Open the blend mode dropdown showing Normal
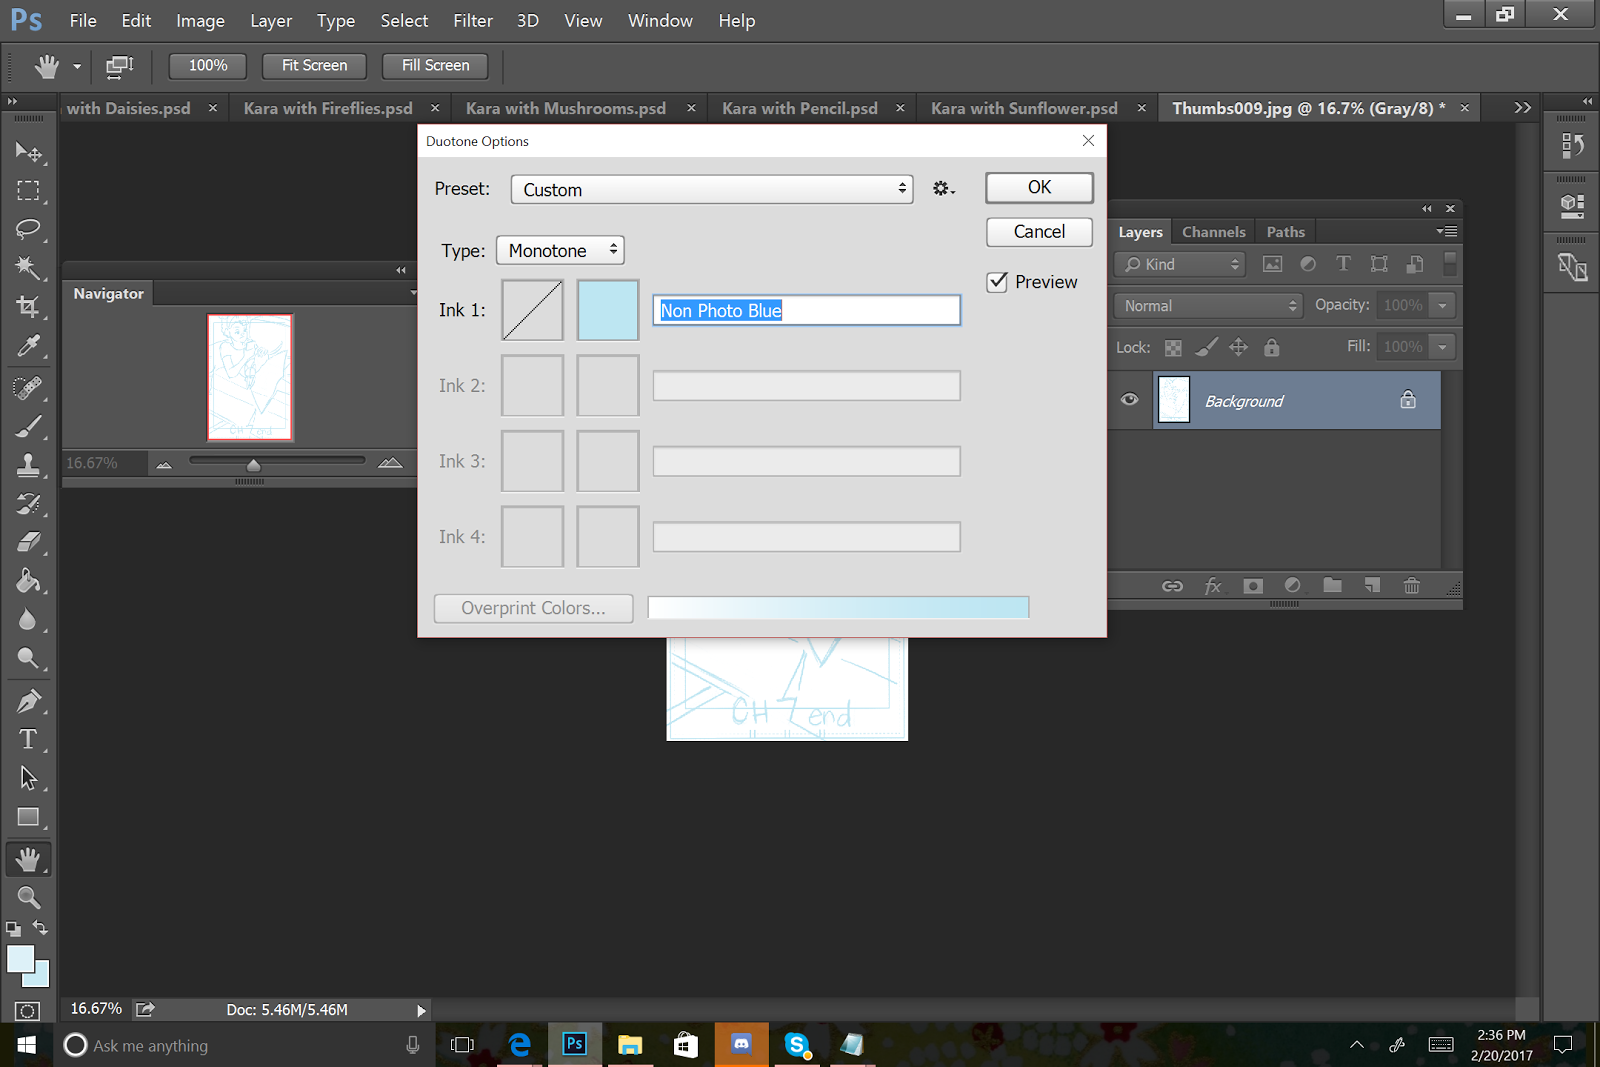This screenshot has width=1600, height=1067. (1209, 306)
